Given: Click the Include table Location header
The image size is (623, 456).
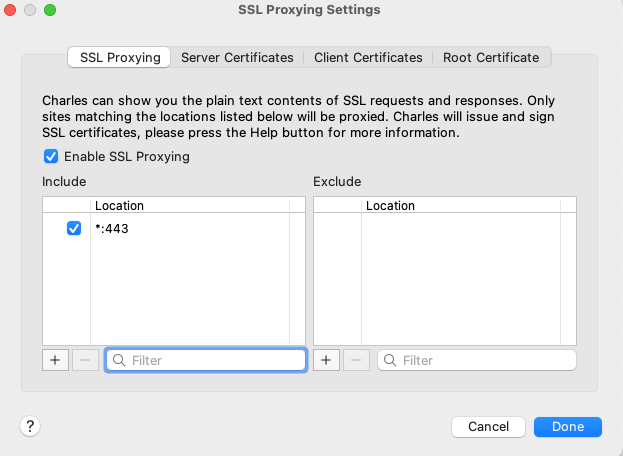Looking at the screenshot, I should point(190,205).
